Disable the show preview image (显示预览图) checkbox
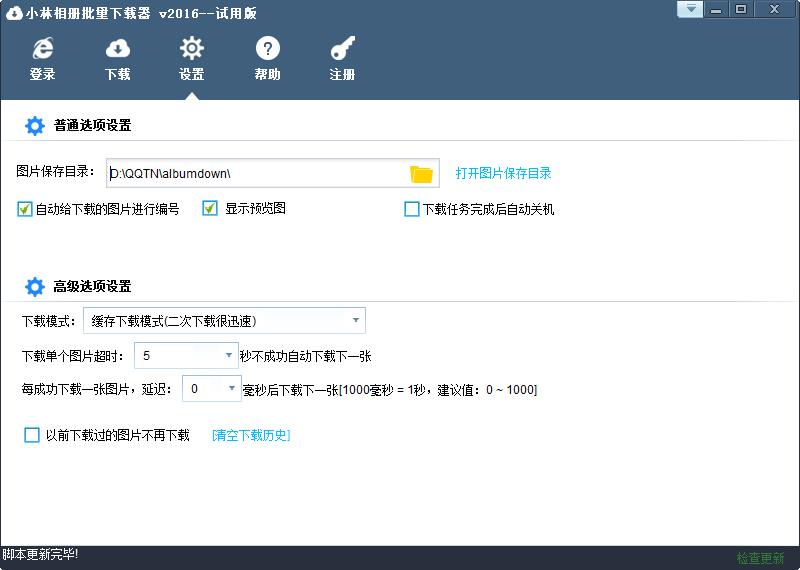Image resolution: width=800 pixels, height=570 pixels. 210,209
